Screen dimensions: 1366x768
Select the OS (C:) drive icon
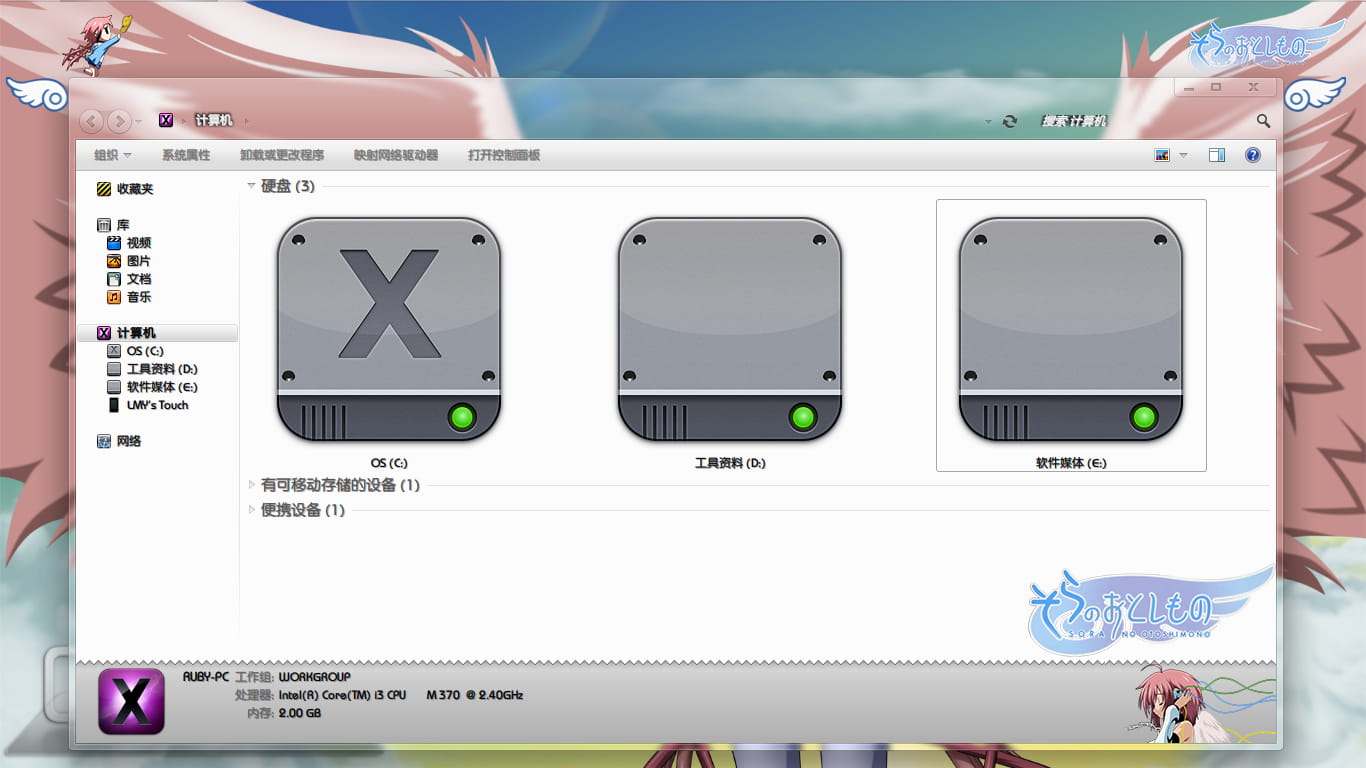tap(388, 330)
